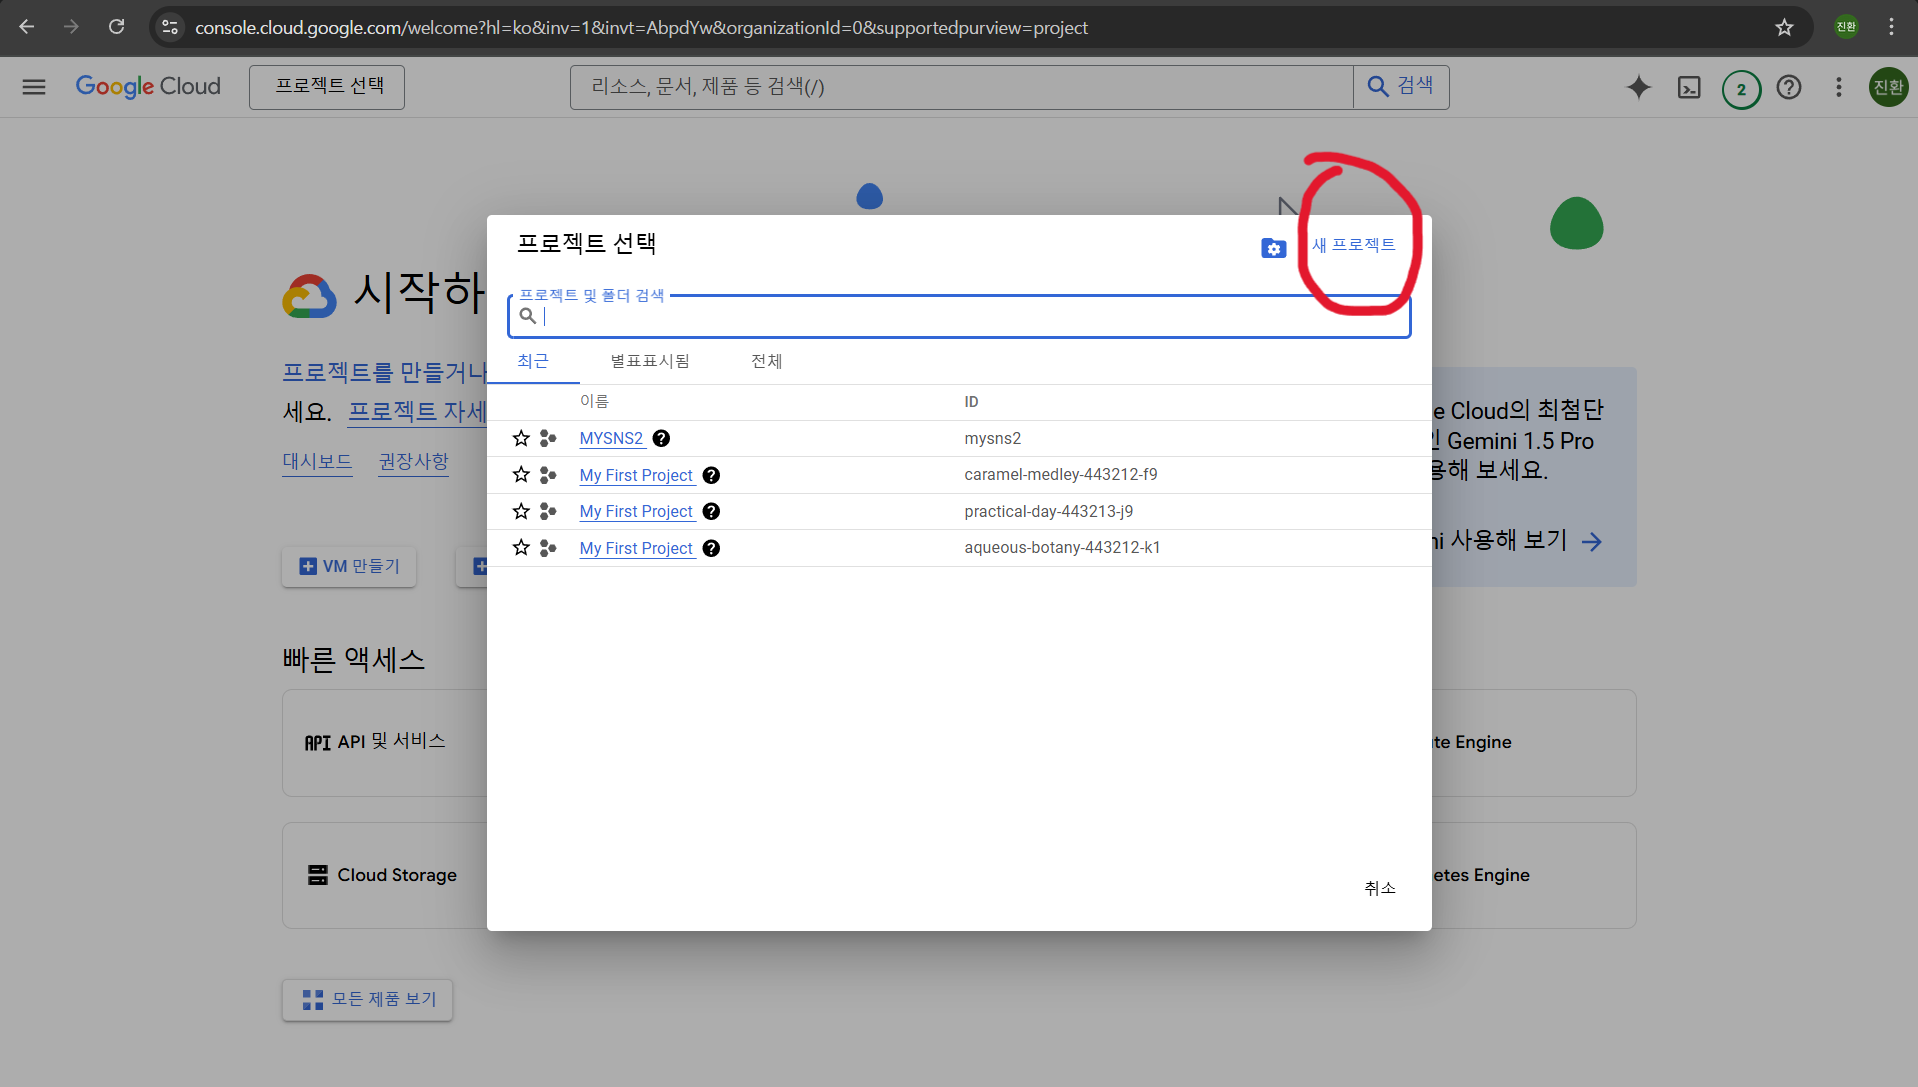Click help icon next to MYSNS2
Image resolution: width=1918 pixels, height=1087 pixels.
(661, 438)
